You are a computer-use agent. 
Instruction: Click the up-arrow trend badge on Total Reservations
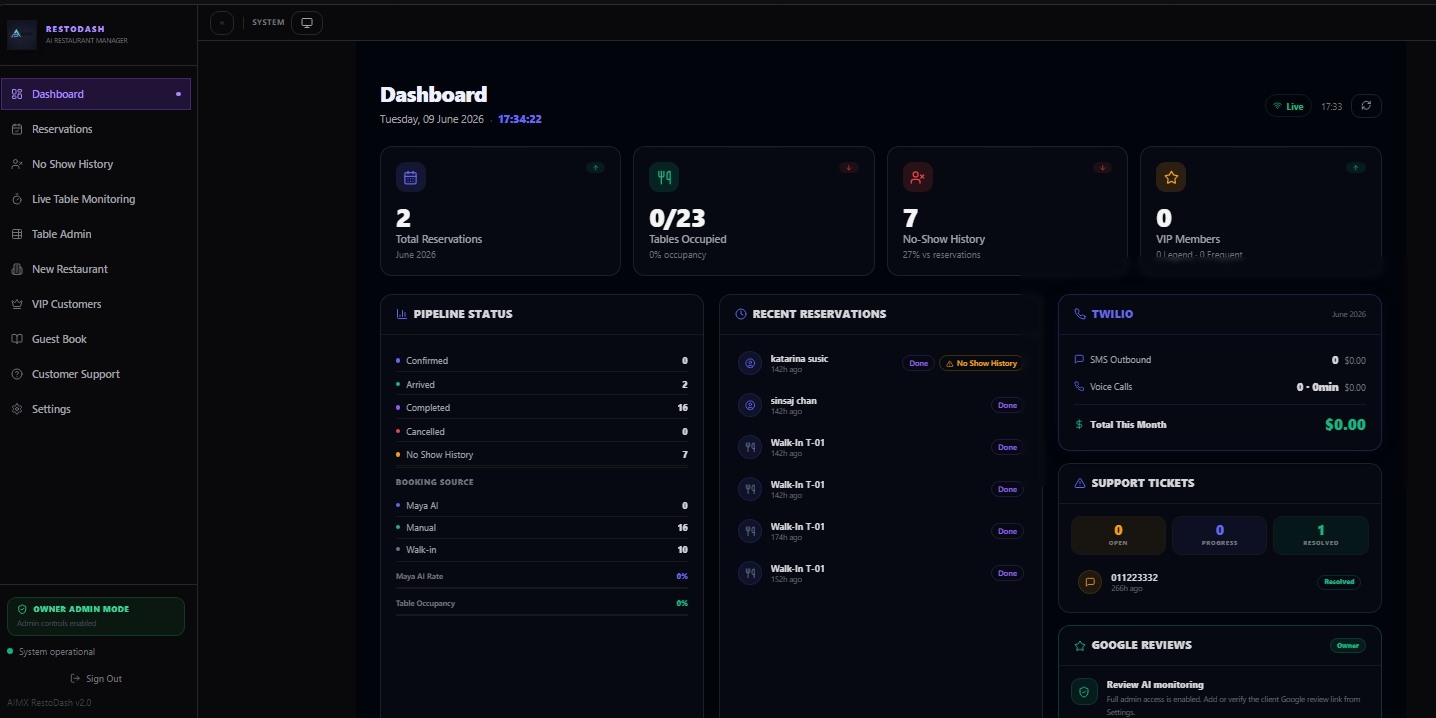[595, 168]
